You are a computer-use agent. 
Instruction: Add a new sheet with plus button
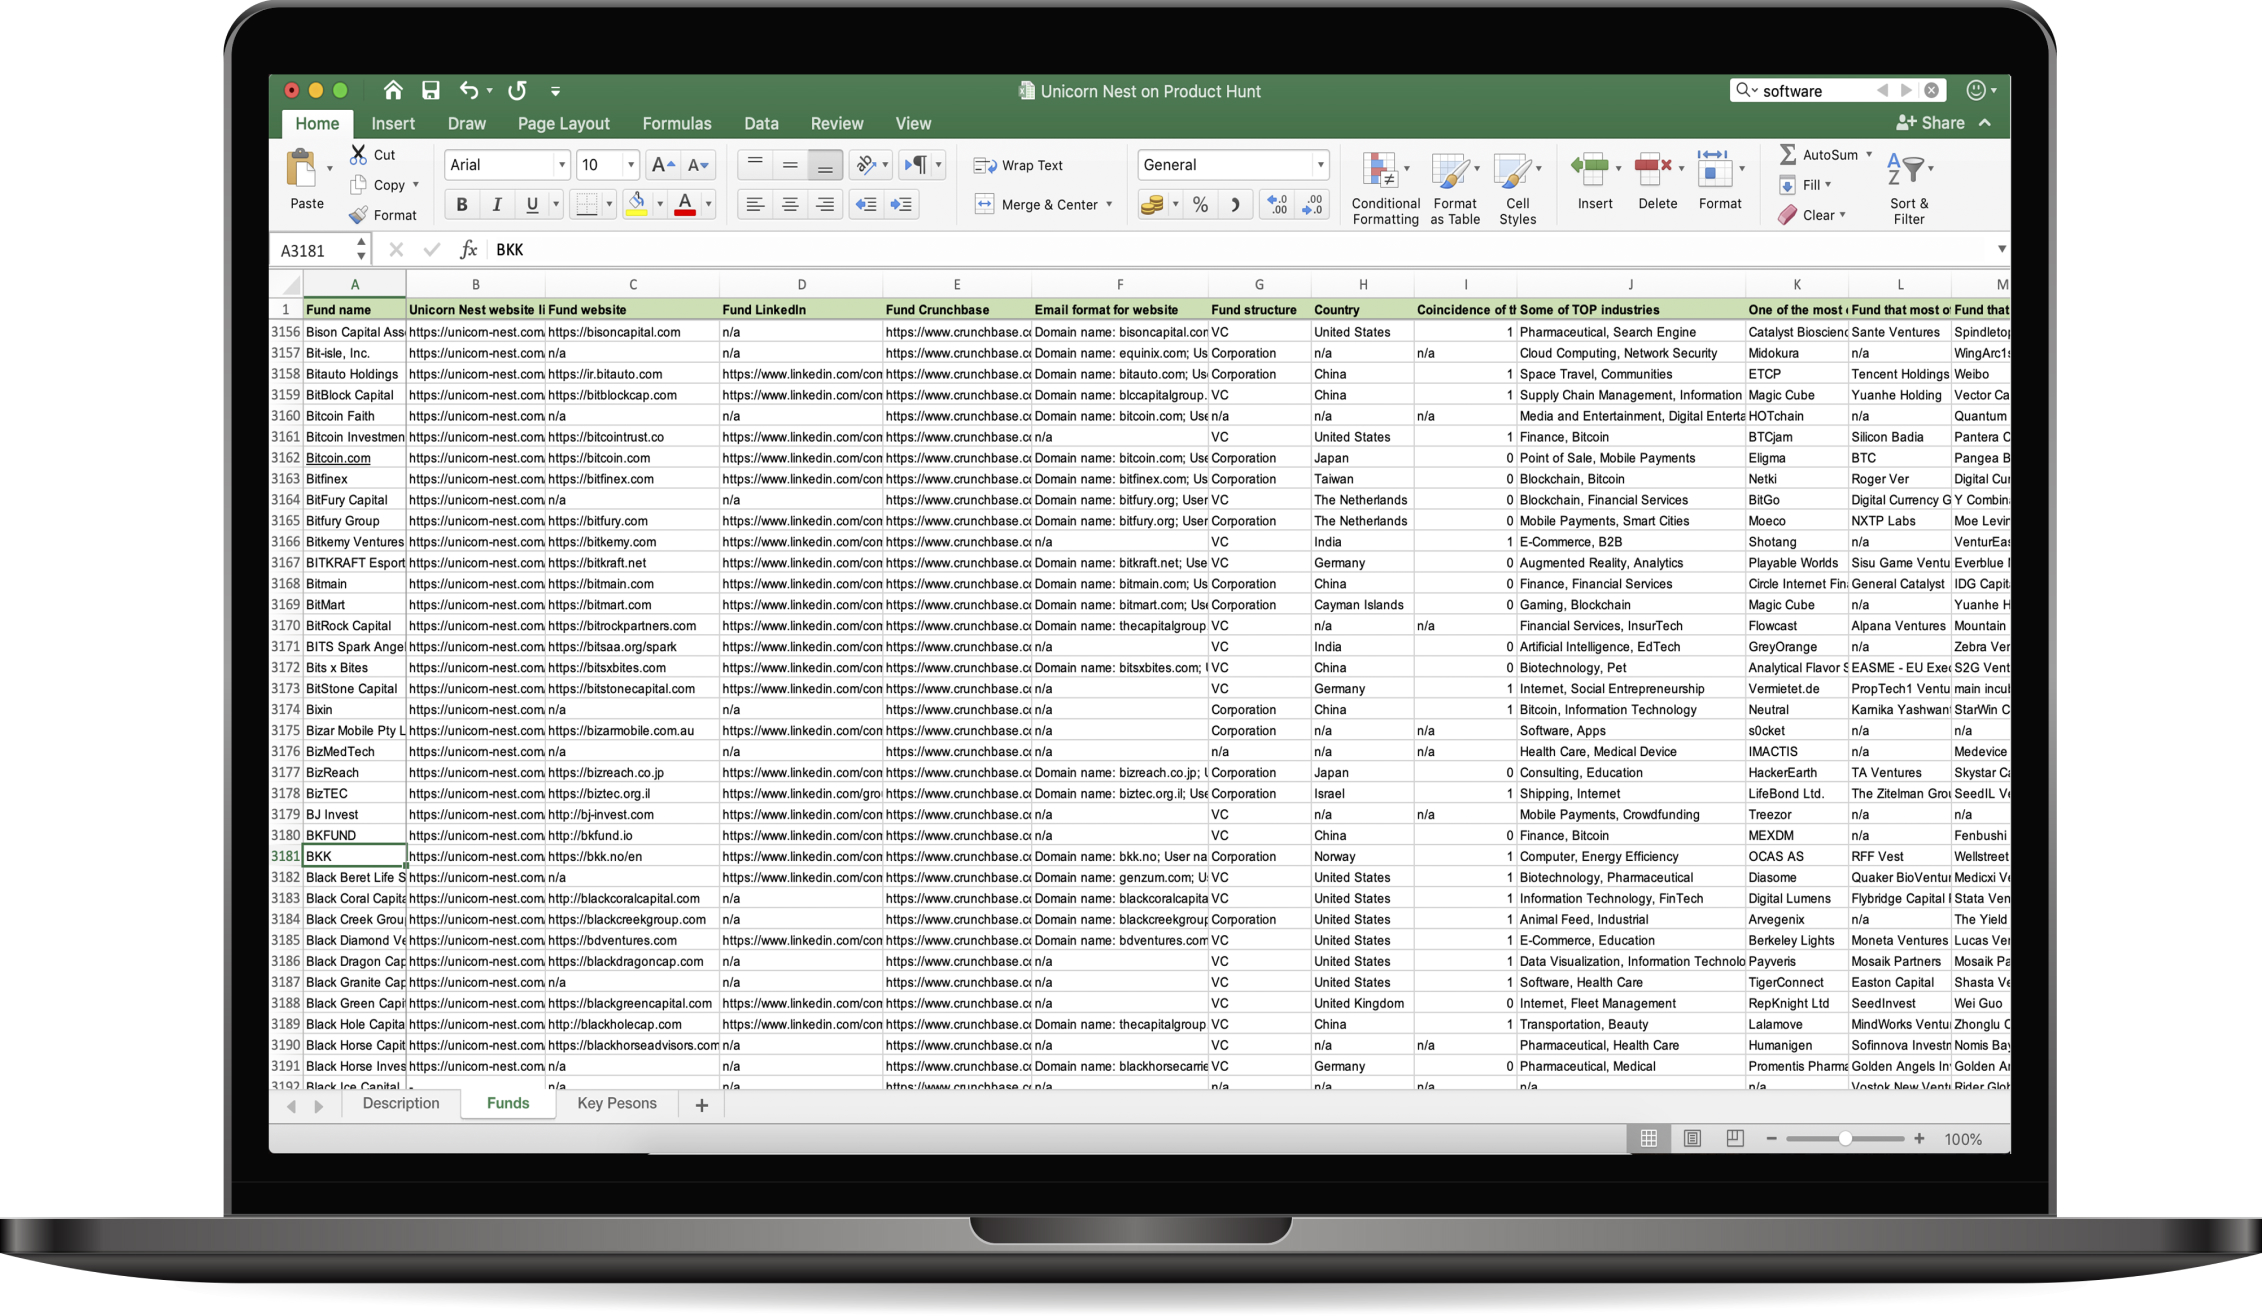pos(701,1105)
